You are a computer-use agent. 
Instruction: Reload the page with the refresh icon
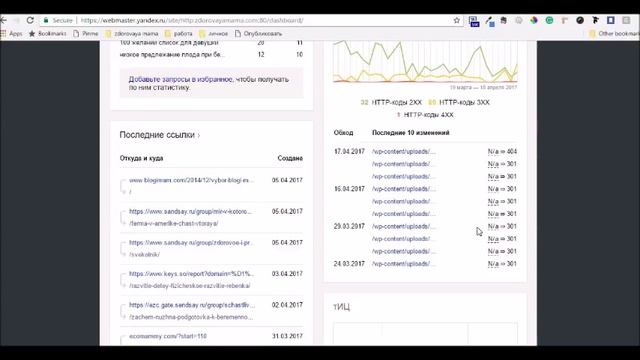point(30,20)
